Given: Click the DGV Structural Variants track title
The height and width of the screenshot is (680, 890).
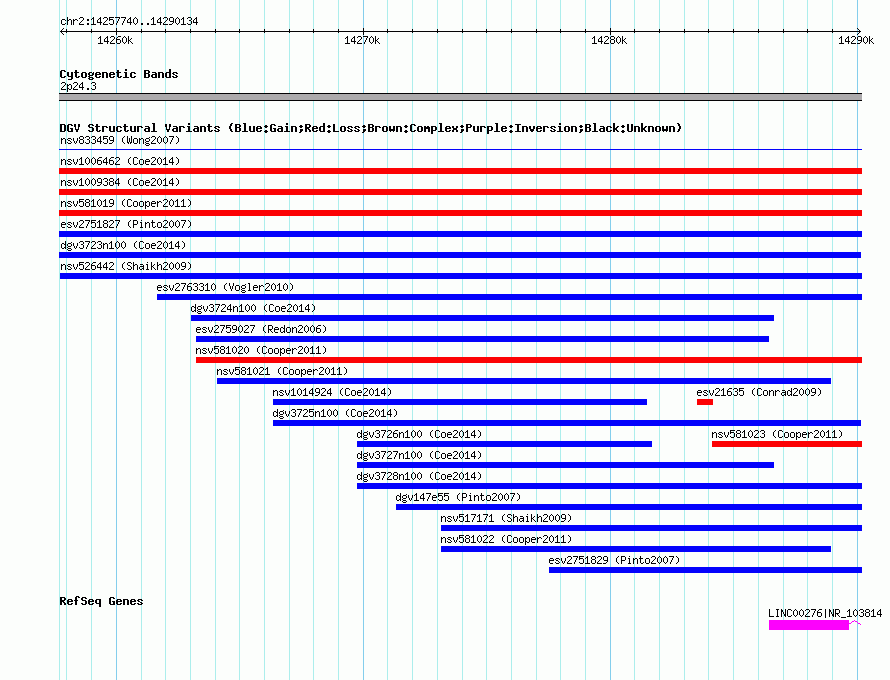Looking at the screenshot, I should (x=371, y=128).
